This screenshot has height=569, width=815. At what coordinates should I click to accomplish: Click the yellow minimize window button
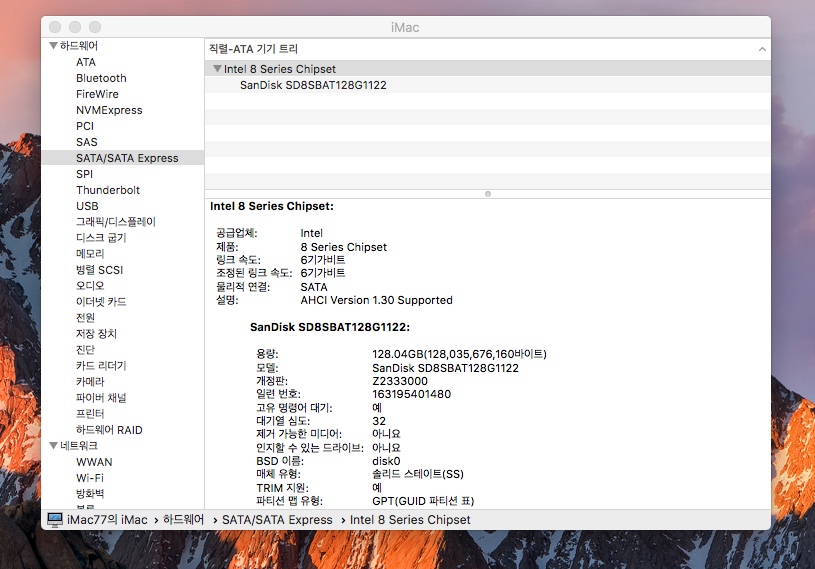pos(75,27)
